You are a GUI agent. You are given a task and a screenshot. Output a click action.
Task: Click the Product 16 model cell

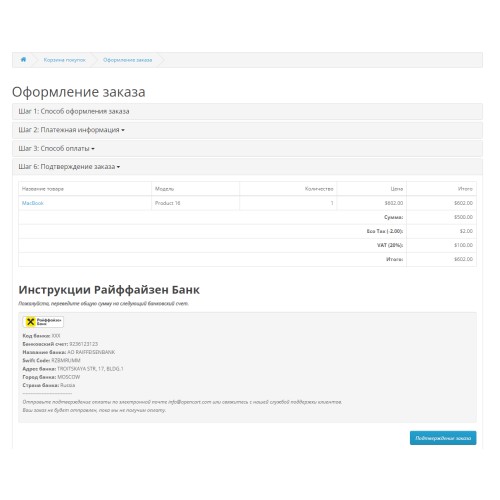pos(195,203)
